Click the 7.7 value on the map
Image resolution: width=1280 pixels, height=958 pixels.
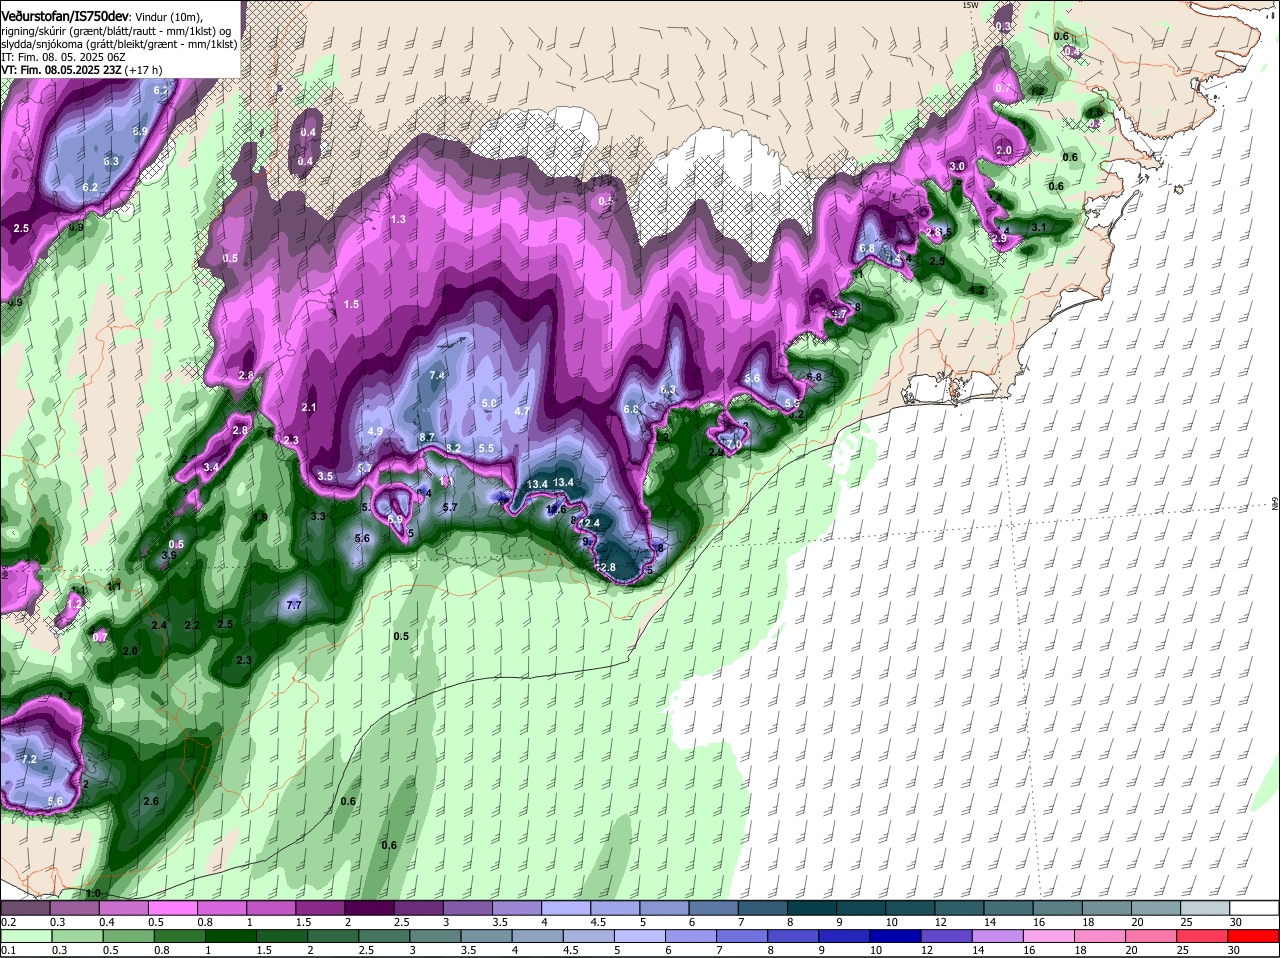tap(294, 605)
